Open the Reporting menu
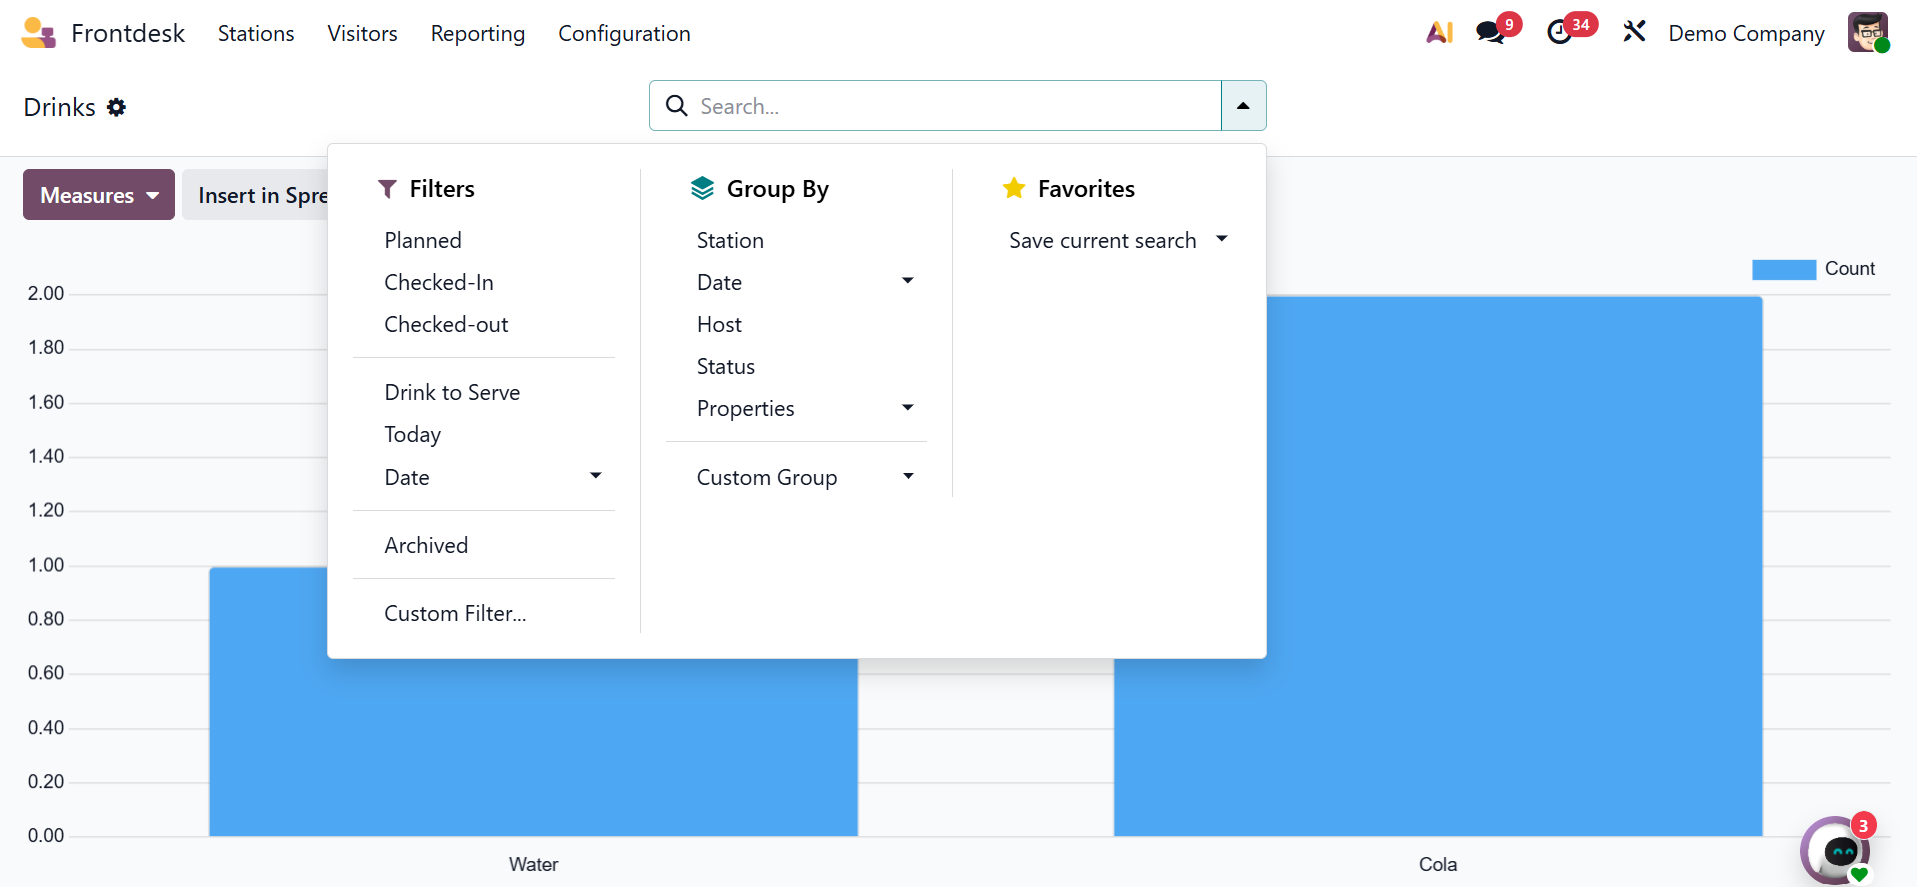The image size is (1917, 887). [477, 34]
